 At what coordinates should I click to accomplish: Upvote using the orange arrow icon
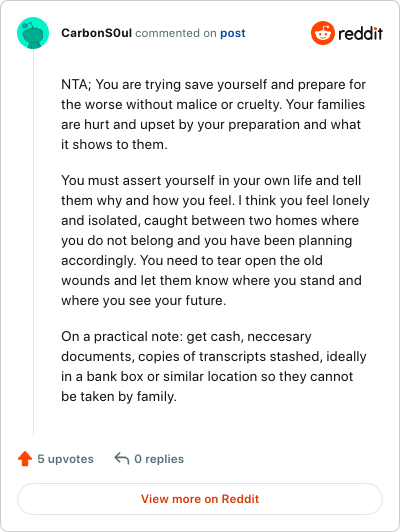point(25,458)
